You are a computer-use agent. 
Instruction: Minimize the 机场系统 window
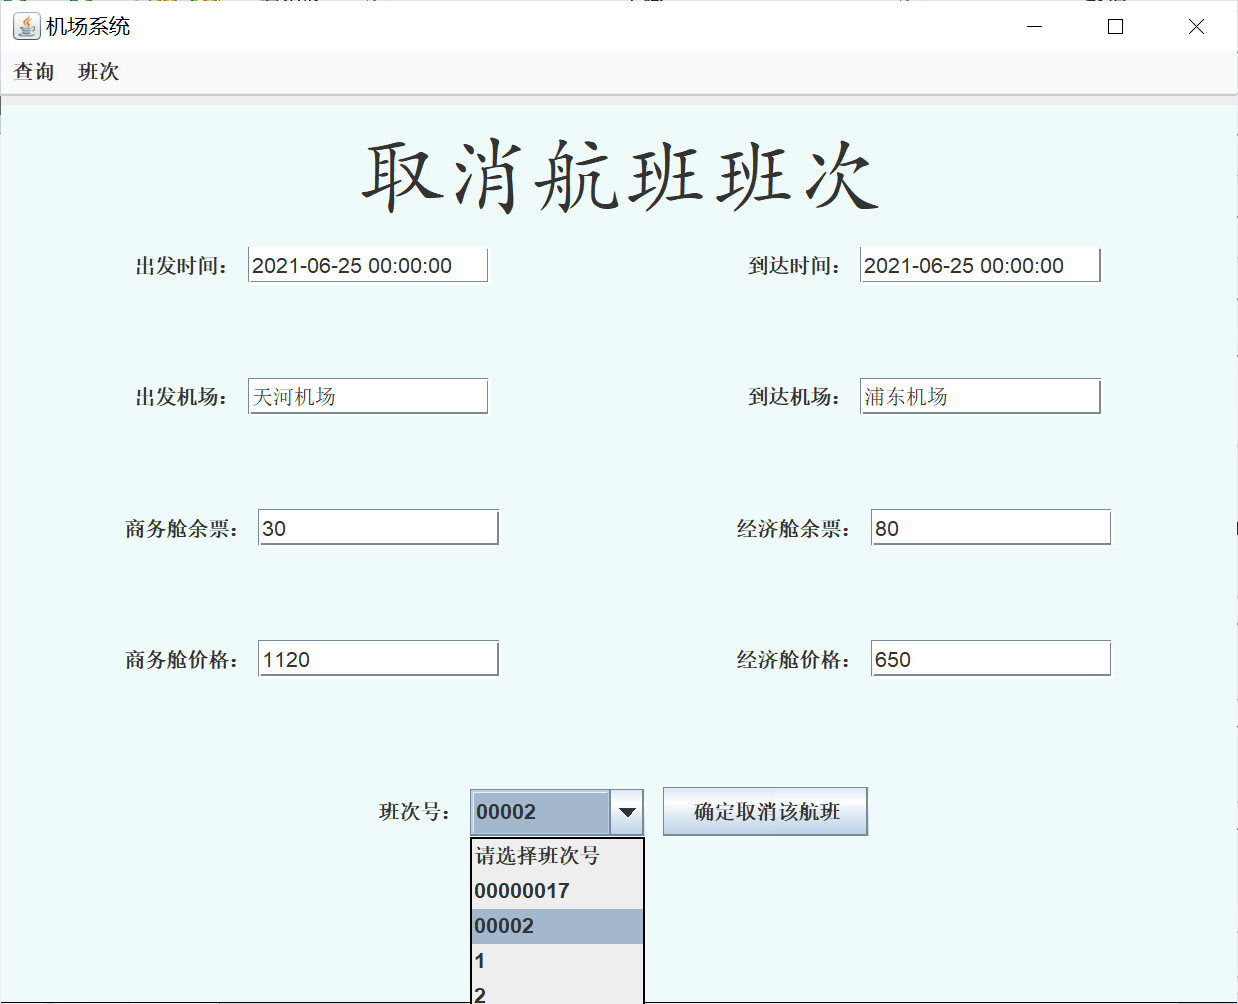(x=1035, y=27)
